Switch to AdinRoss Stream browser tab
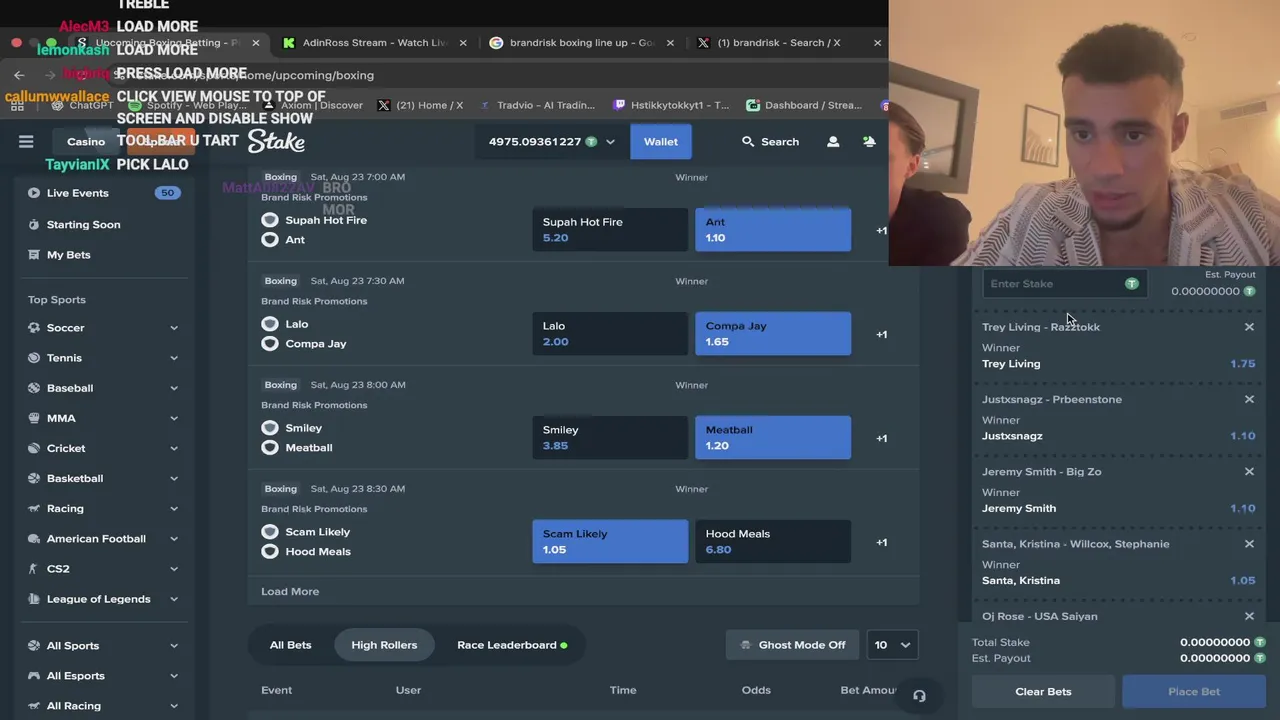 click(375, 43)
